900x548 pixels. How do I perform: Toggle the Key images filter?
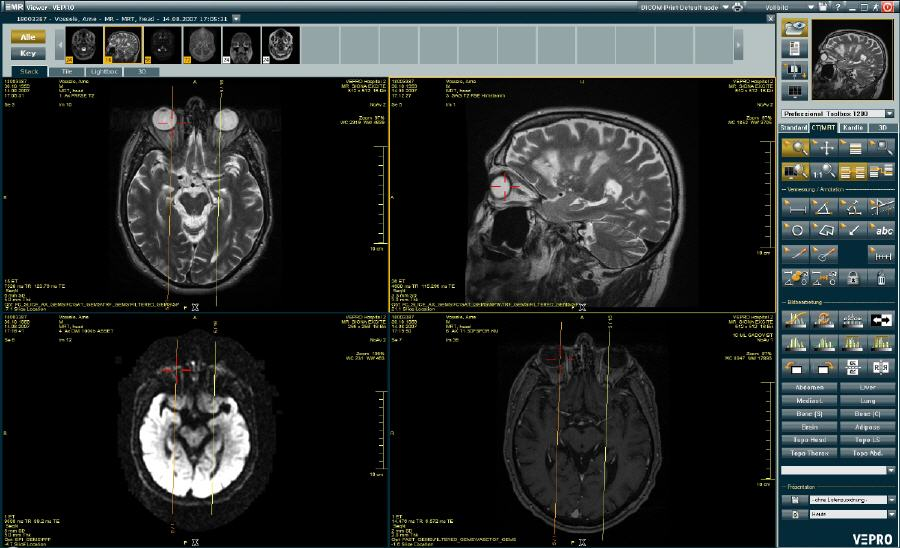28,53
